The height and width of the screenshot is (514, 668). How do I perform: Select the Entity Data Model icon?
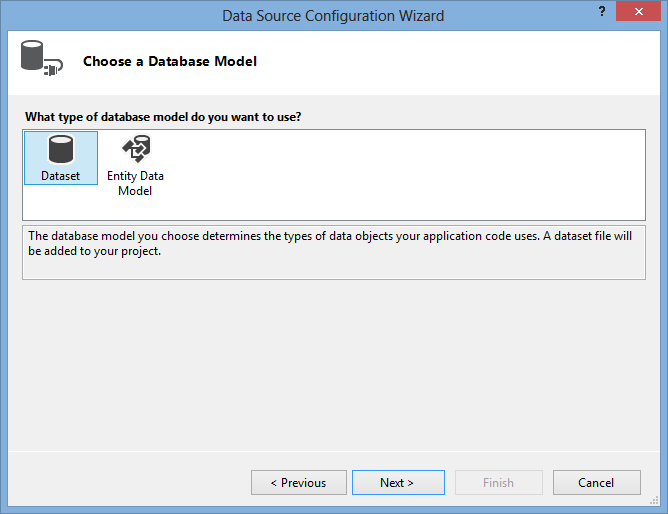pos(135,150)
